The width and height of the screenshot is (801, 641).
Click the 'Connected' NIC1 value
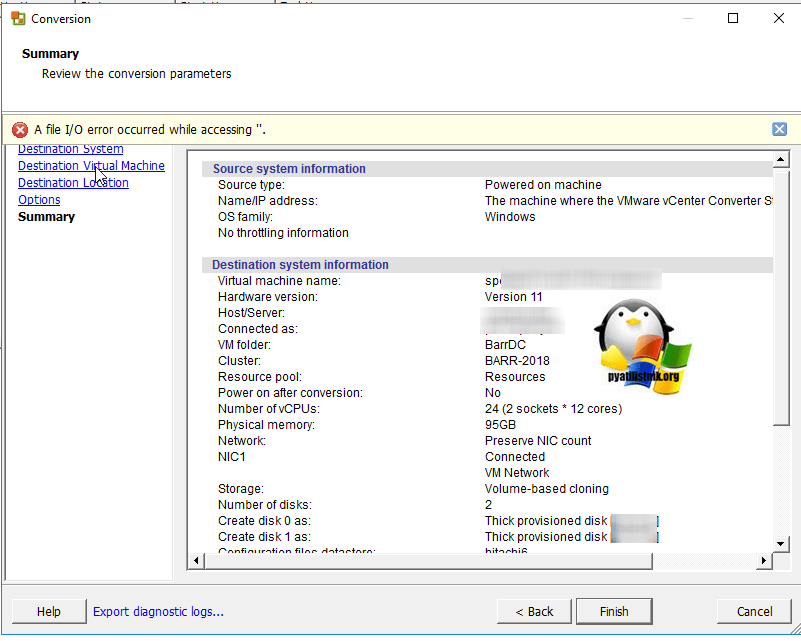514,457
